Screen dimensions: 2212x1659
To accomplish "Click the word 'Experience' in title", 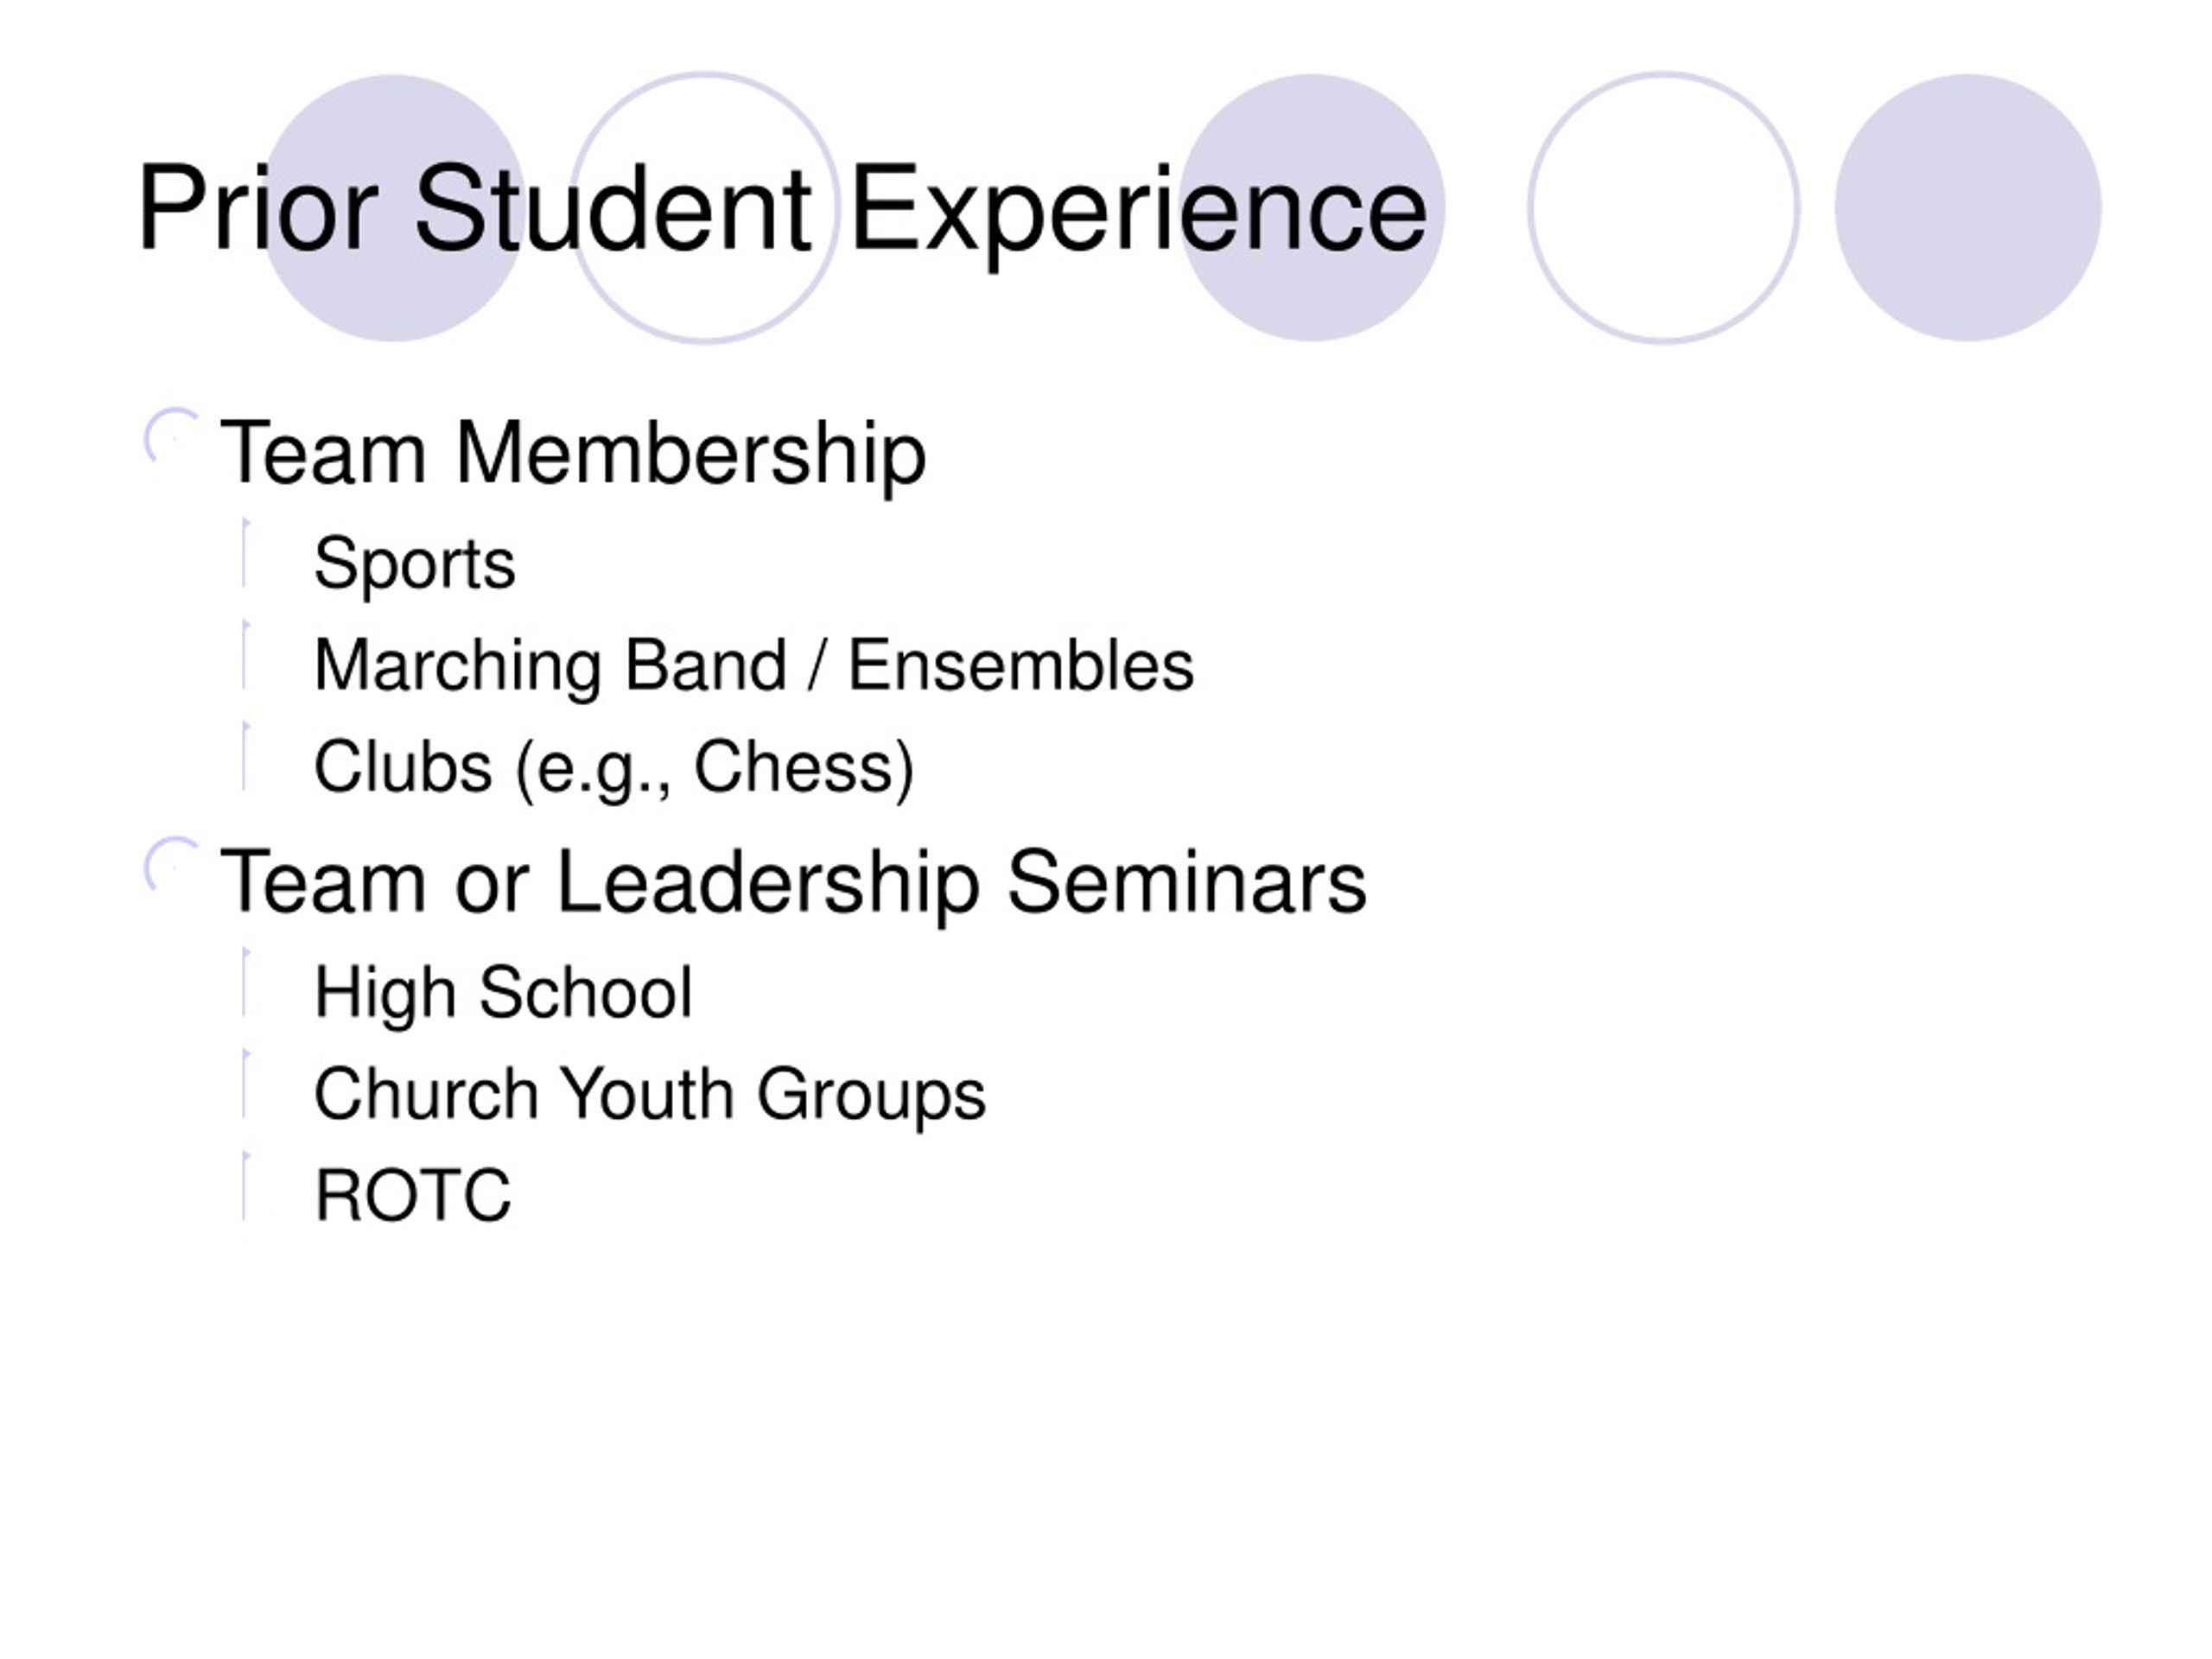I will [x=1139, y=211].
